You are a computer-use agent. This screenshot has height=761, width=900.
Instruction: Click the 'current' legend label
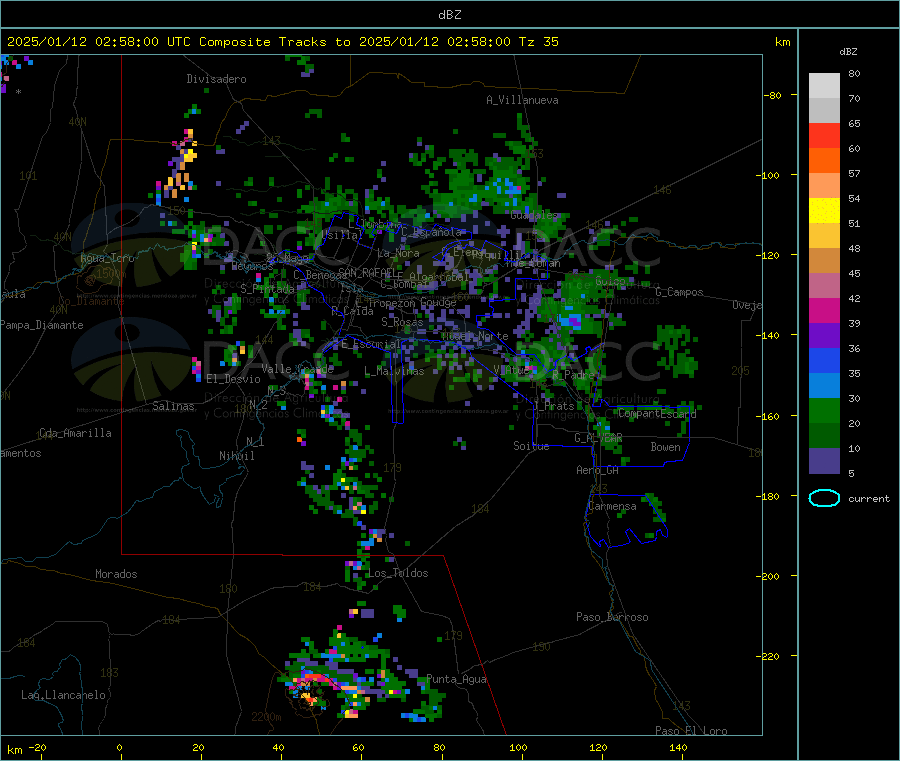(869, 499)
